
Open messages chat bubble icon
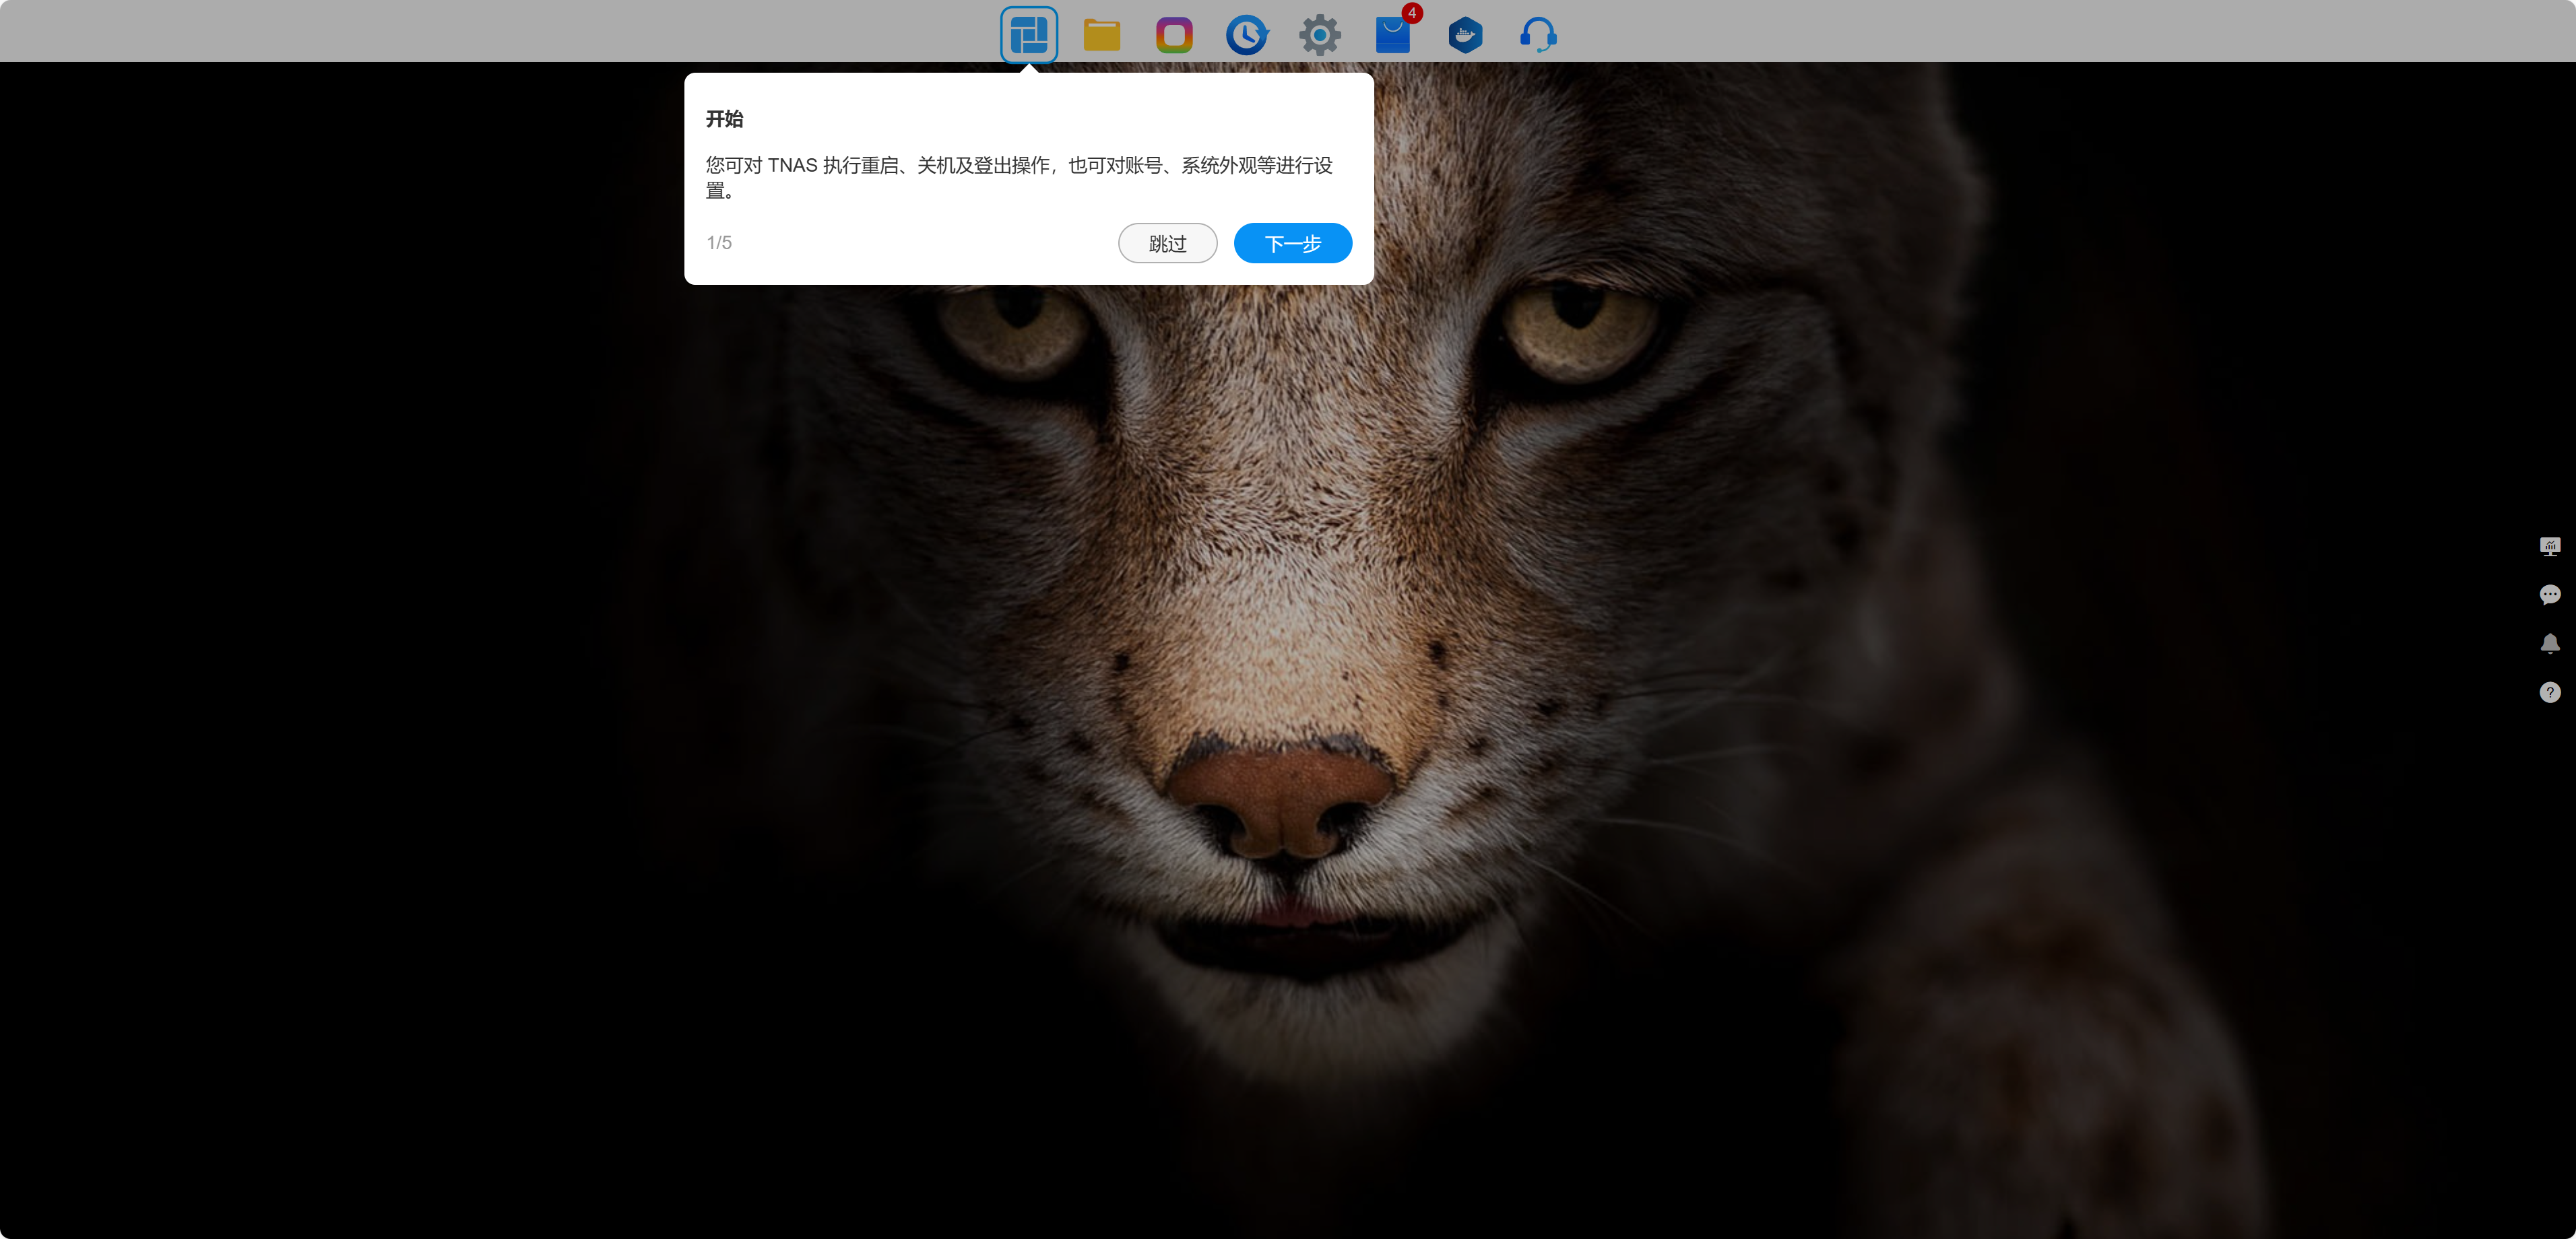coord(2550,595)
